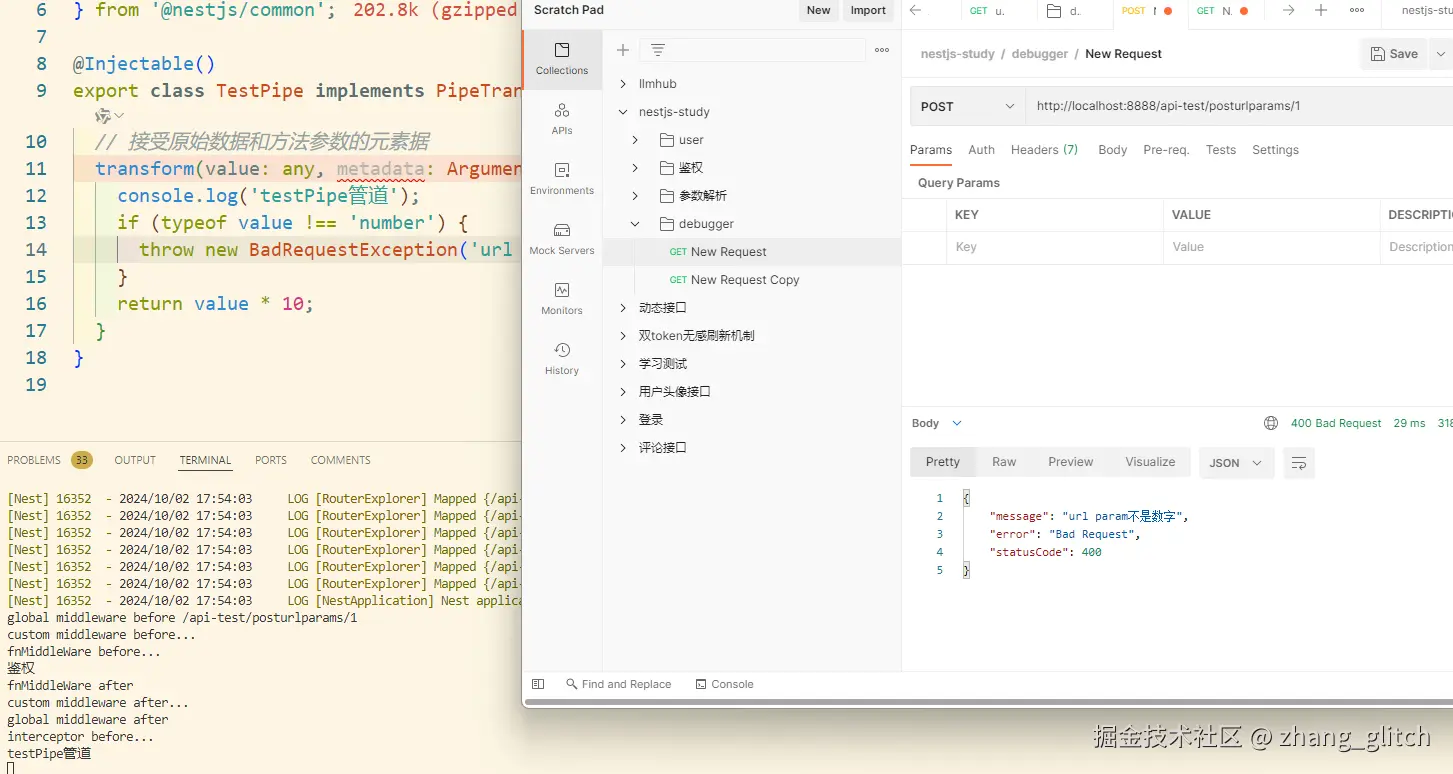The image size is (1453, 774).
Task: Expand the 动态接口 collection
Action: (623, 308)
